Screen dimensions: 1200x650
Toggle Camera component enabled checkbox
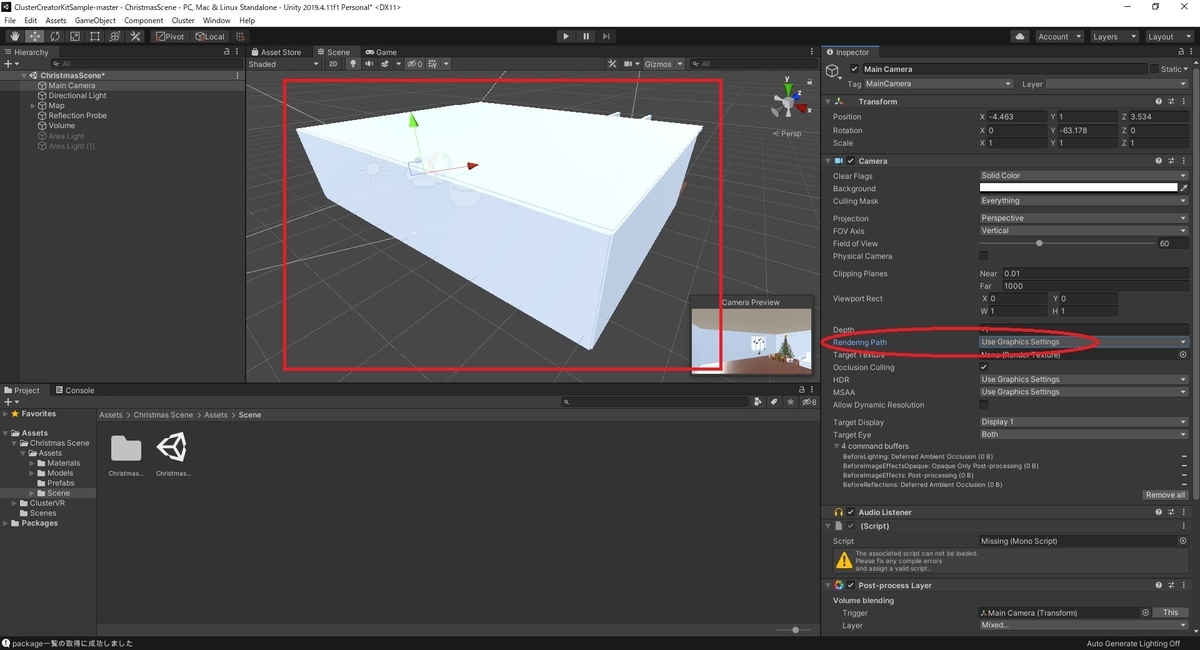[x=851, y=160]
